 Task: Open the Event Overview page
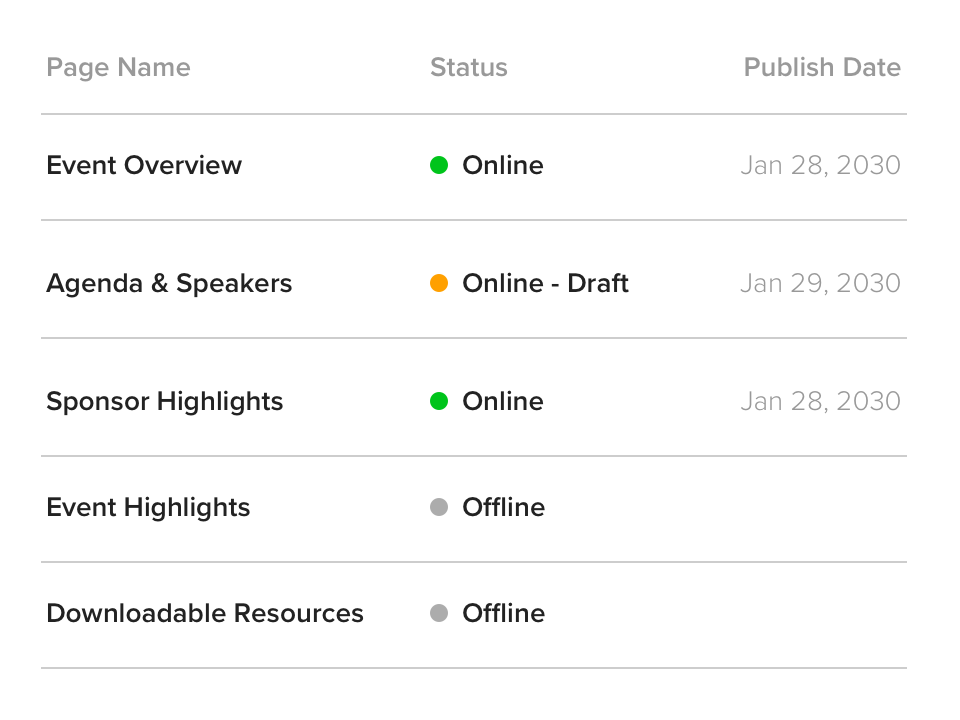click(x=144, y=165)
